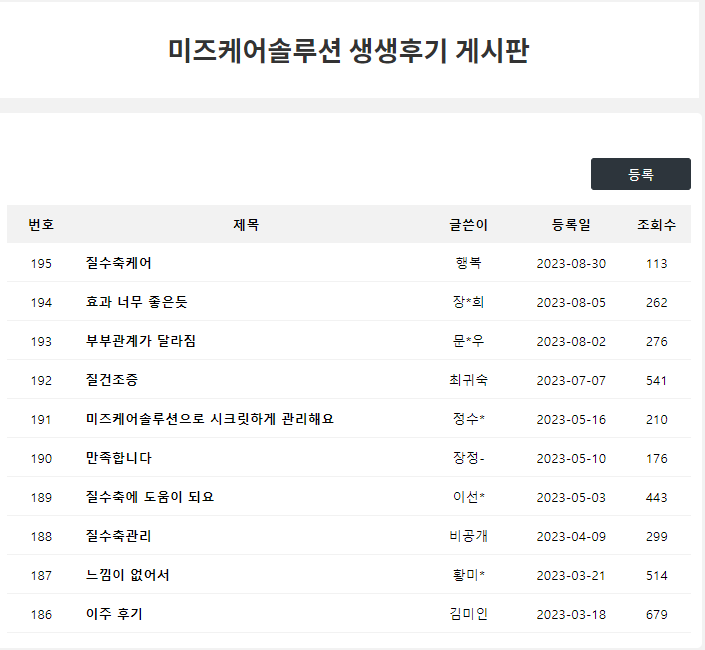Click view count 113
Screen dimensions: 705x650
(x=656, y=263)
